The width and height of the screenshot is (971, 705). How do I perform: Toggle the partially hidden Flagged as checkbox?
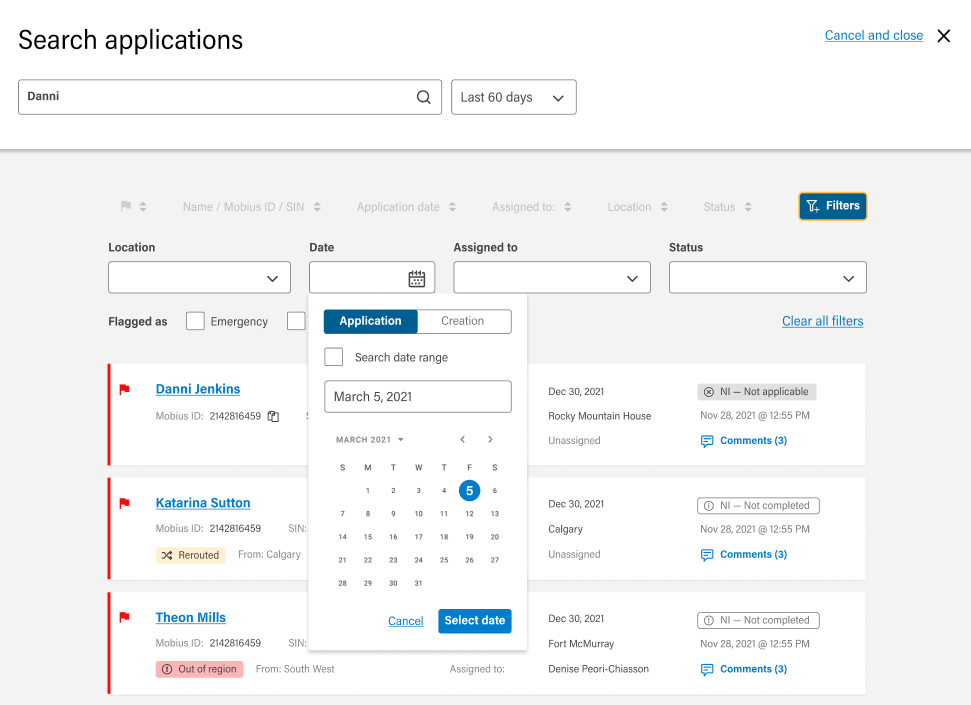coord(296,321)
